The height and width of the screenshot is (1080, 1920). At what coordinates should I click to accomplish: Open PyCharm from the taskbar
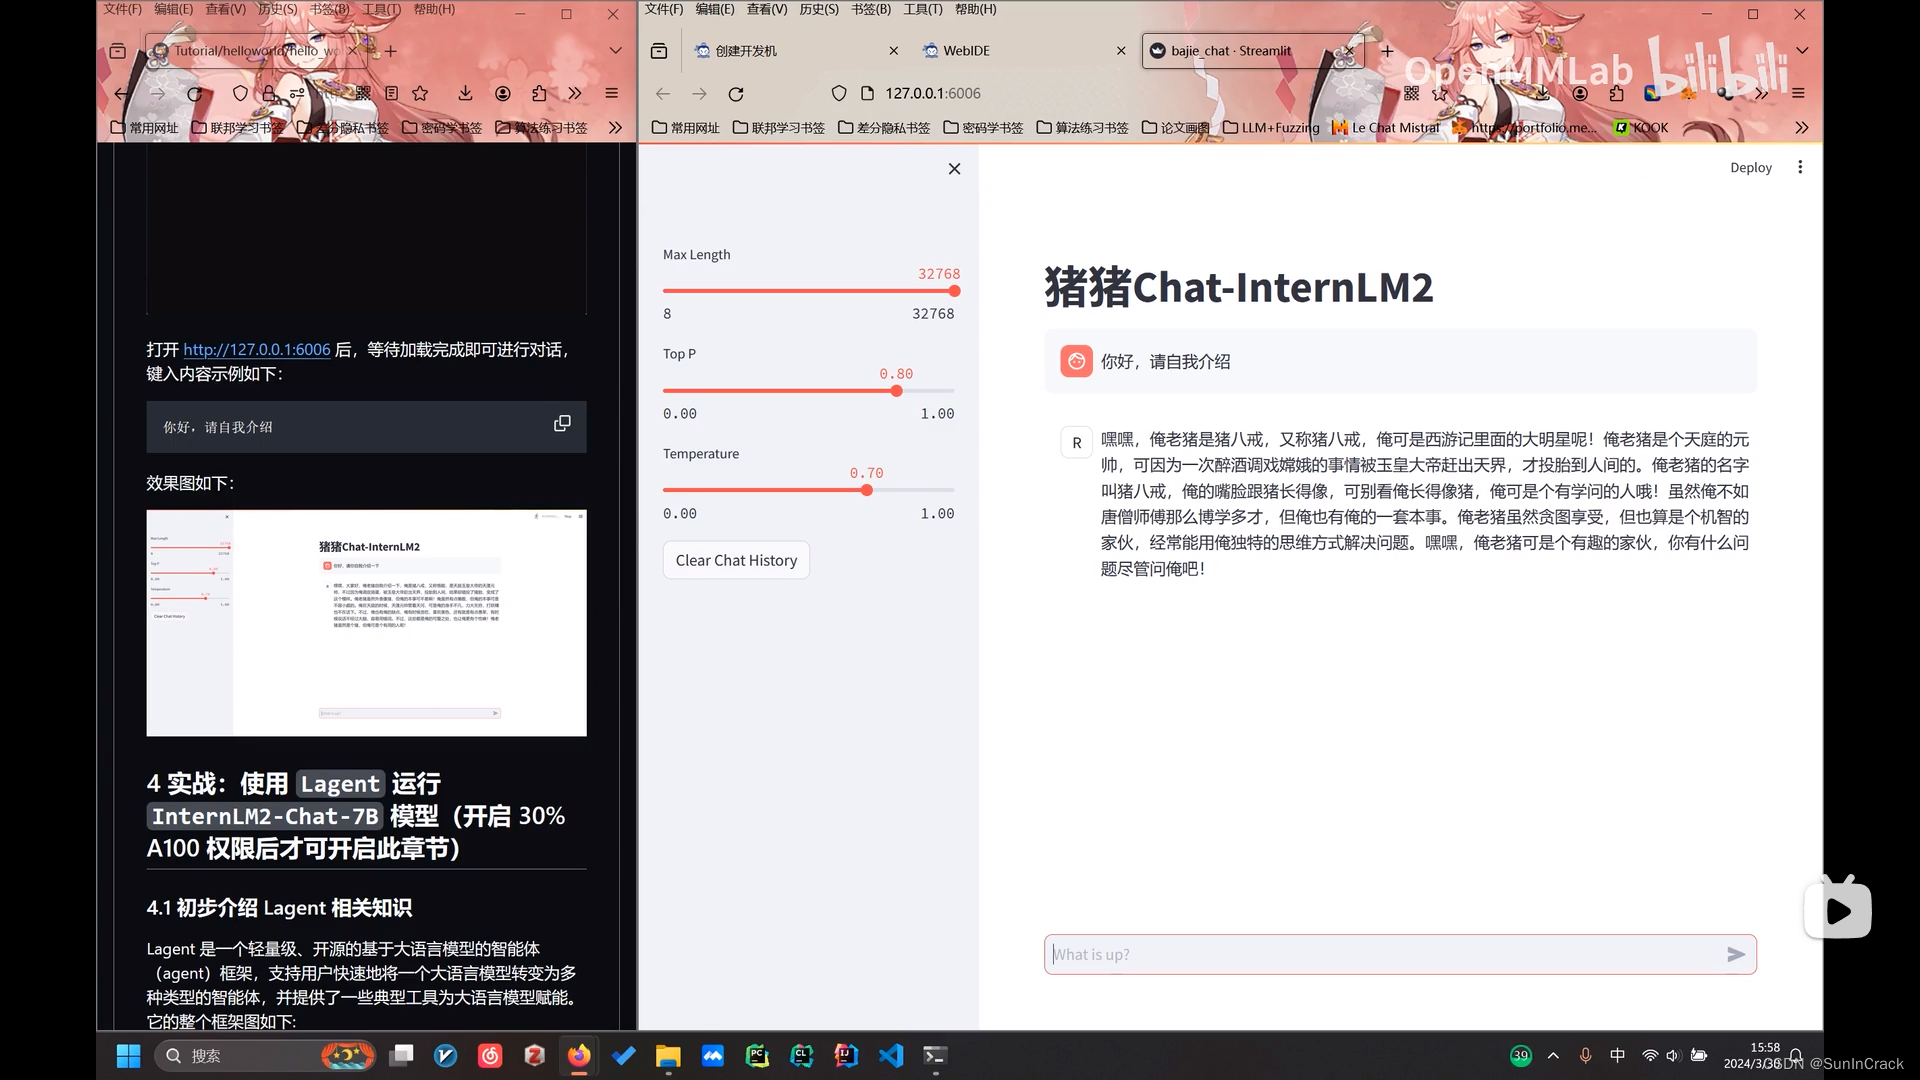pyautogui.click(x=757, y=1056)
